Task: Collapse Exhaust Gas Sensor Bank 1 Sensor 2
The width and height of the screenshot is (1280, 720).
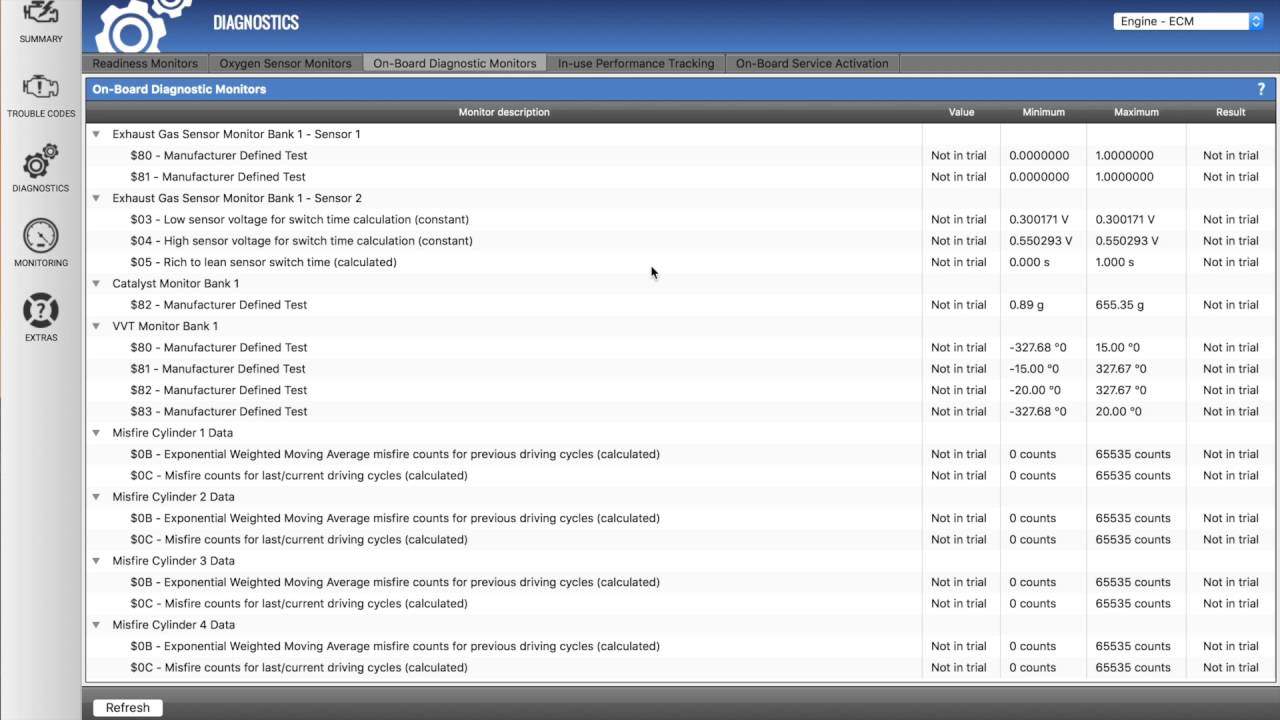Action: (x=97, y=198)
